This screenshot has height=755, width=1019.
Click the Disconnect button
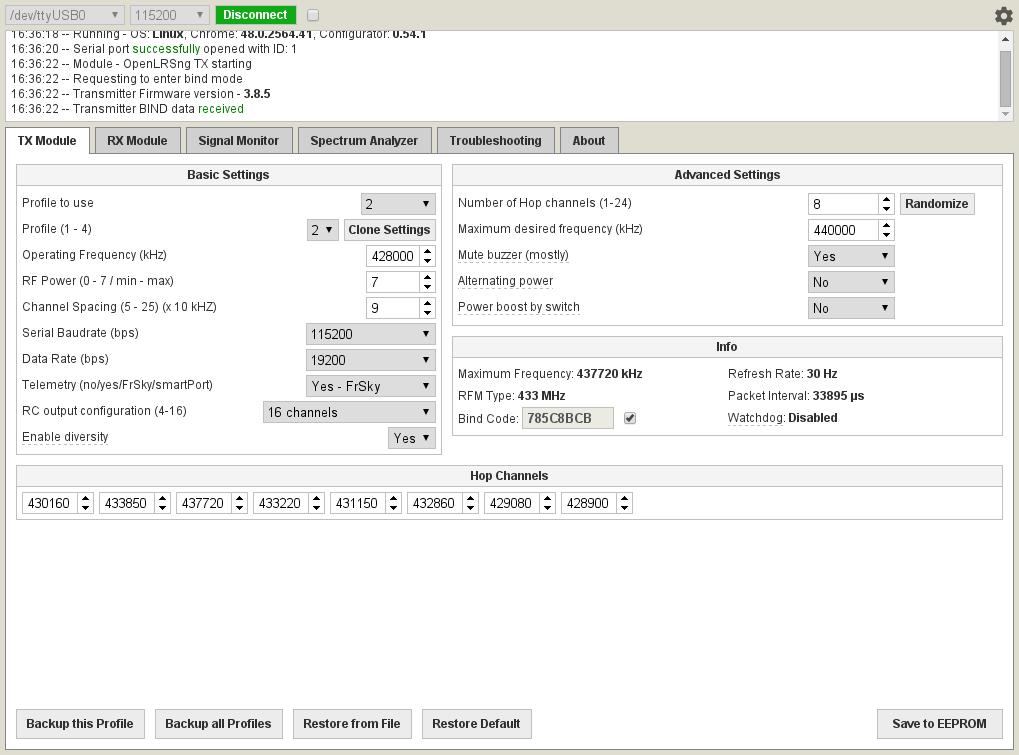(255, 15)
